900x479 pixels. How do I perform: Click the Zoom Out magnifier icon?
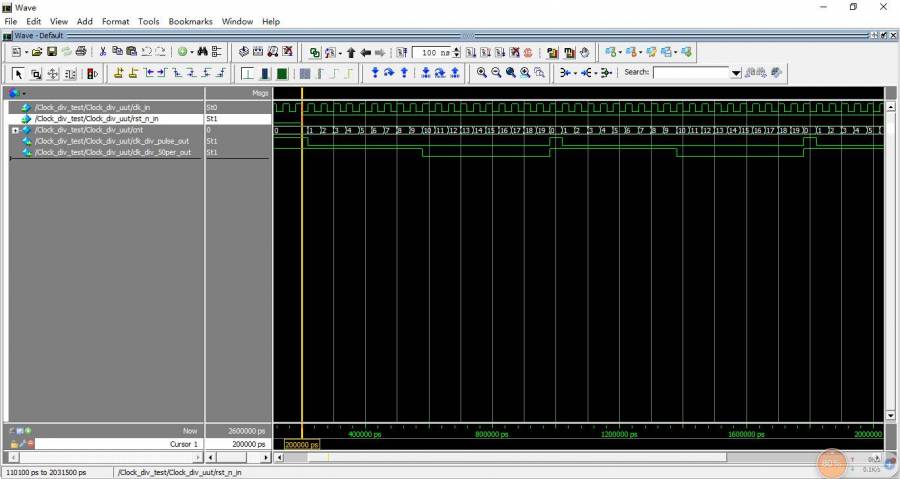(x=496, y=73)
